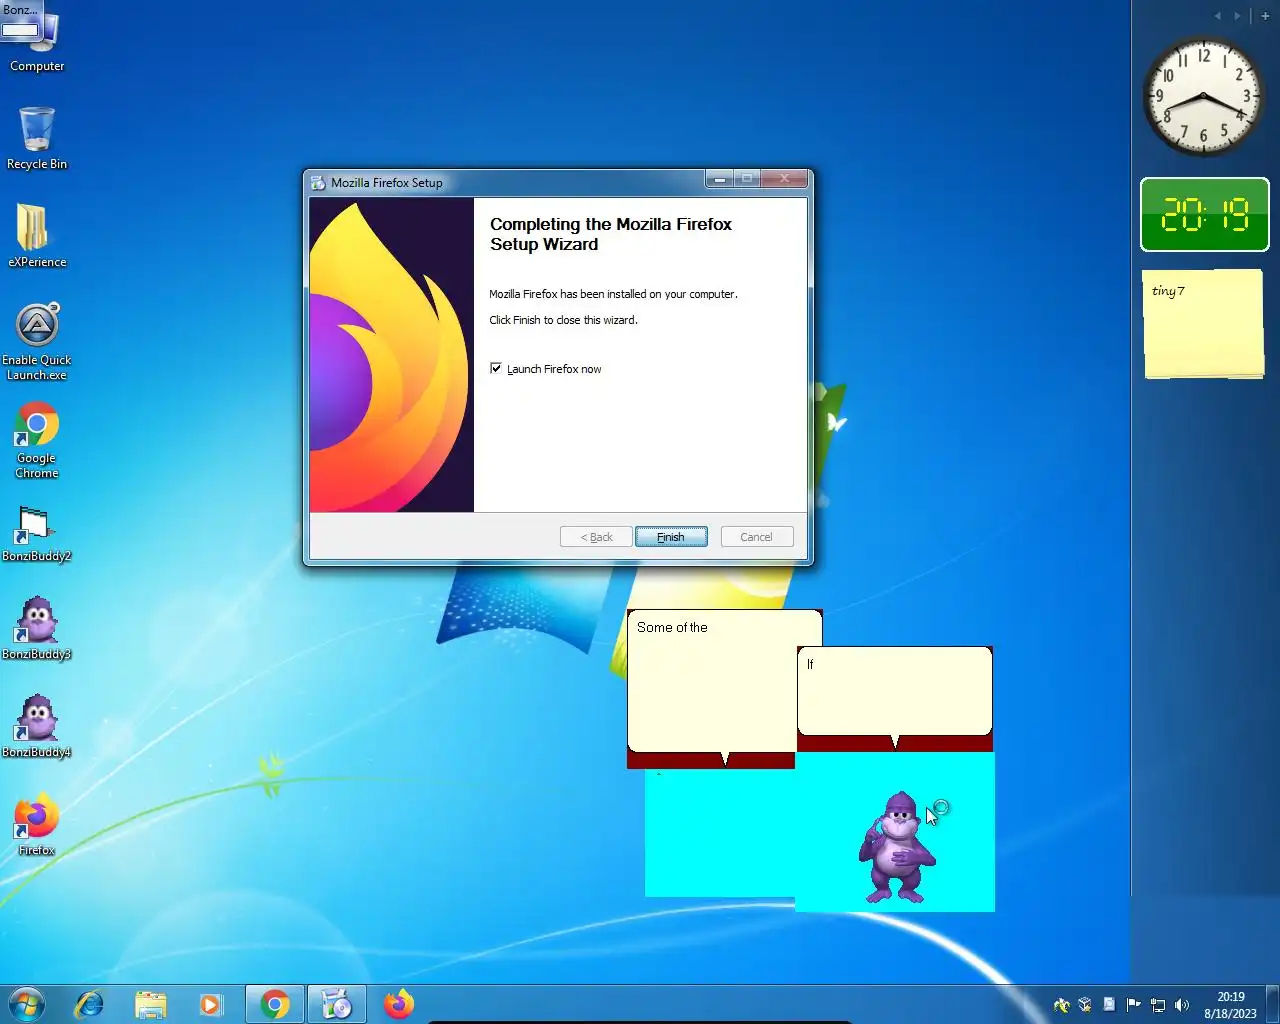This screenshot has height=1024, width=1280.
Task: Open the volume speaker tray icon
Action: [1182, 1005]
